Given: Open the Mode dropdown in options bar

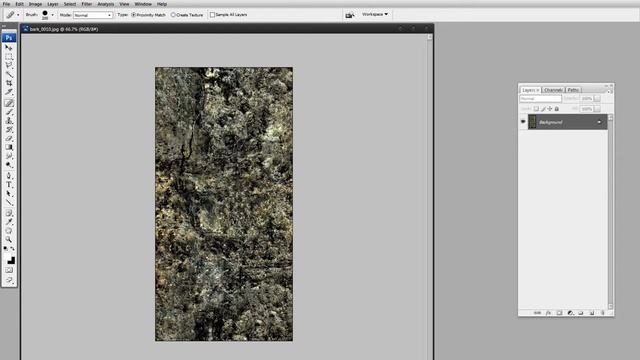Looking at the screenshot, I should point(93,15).
